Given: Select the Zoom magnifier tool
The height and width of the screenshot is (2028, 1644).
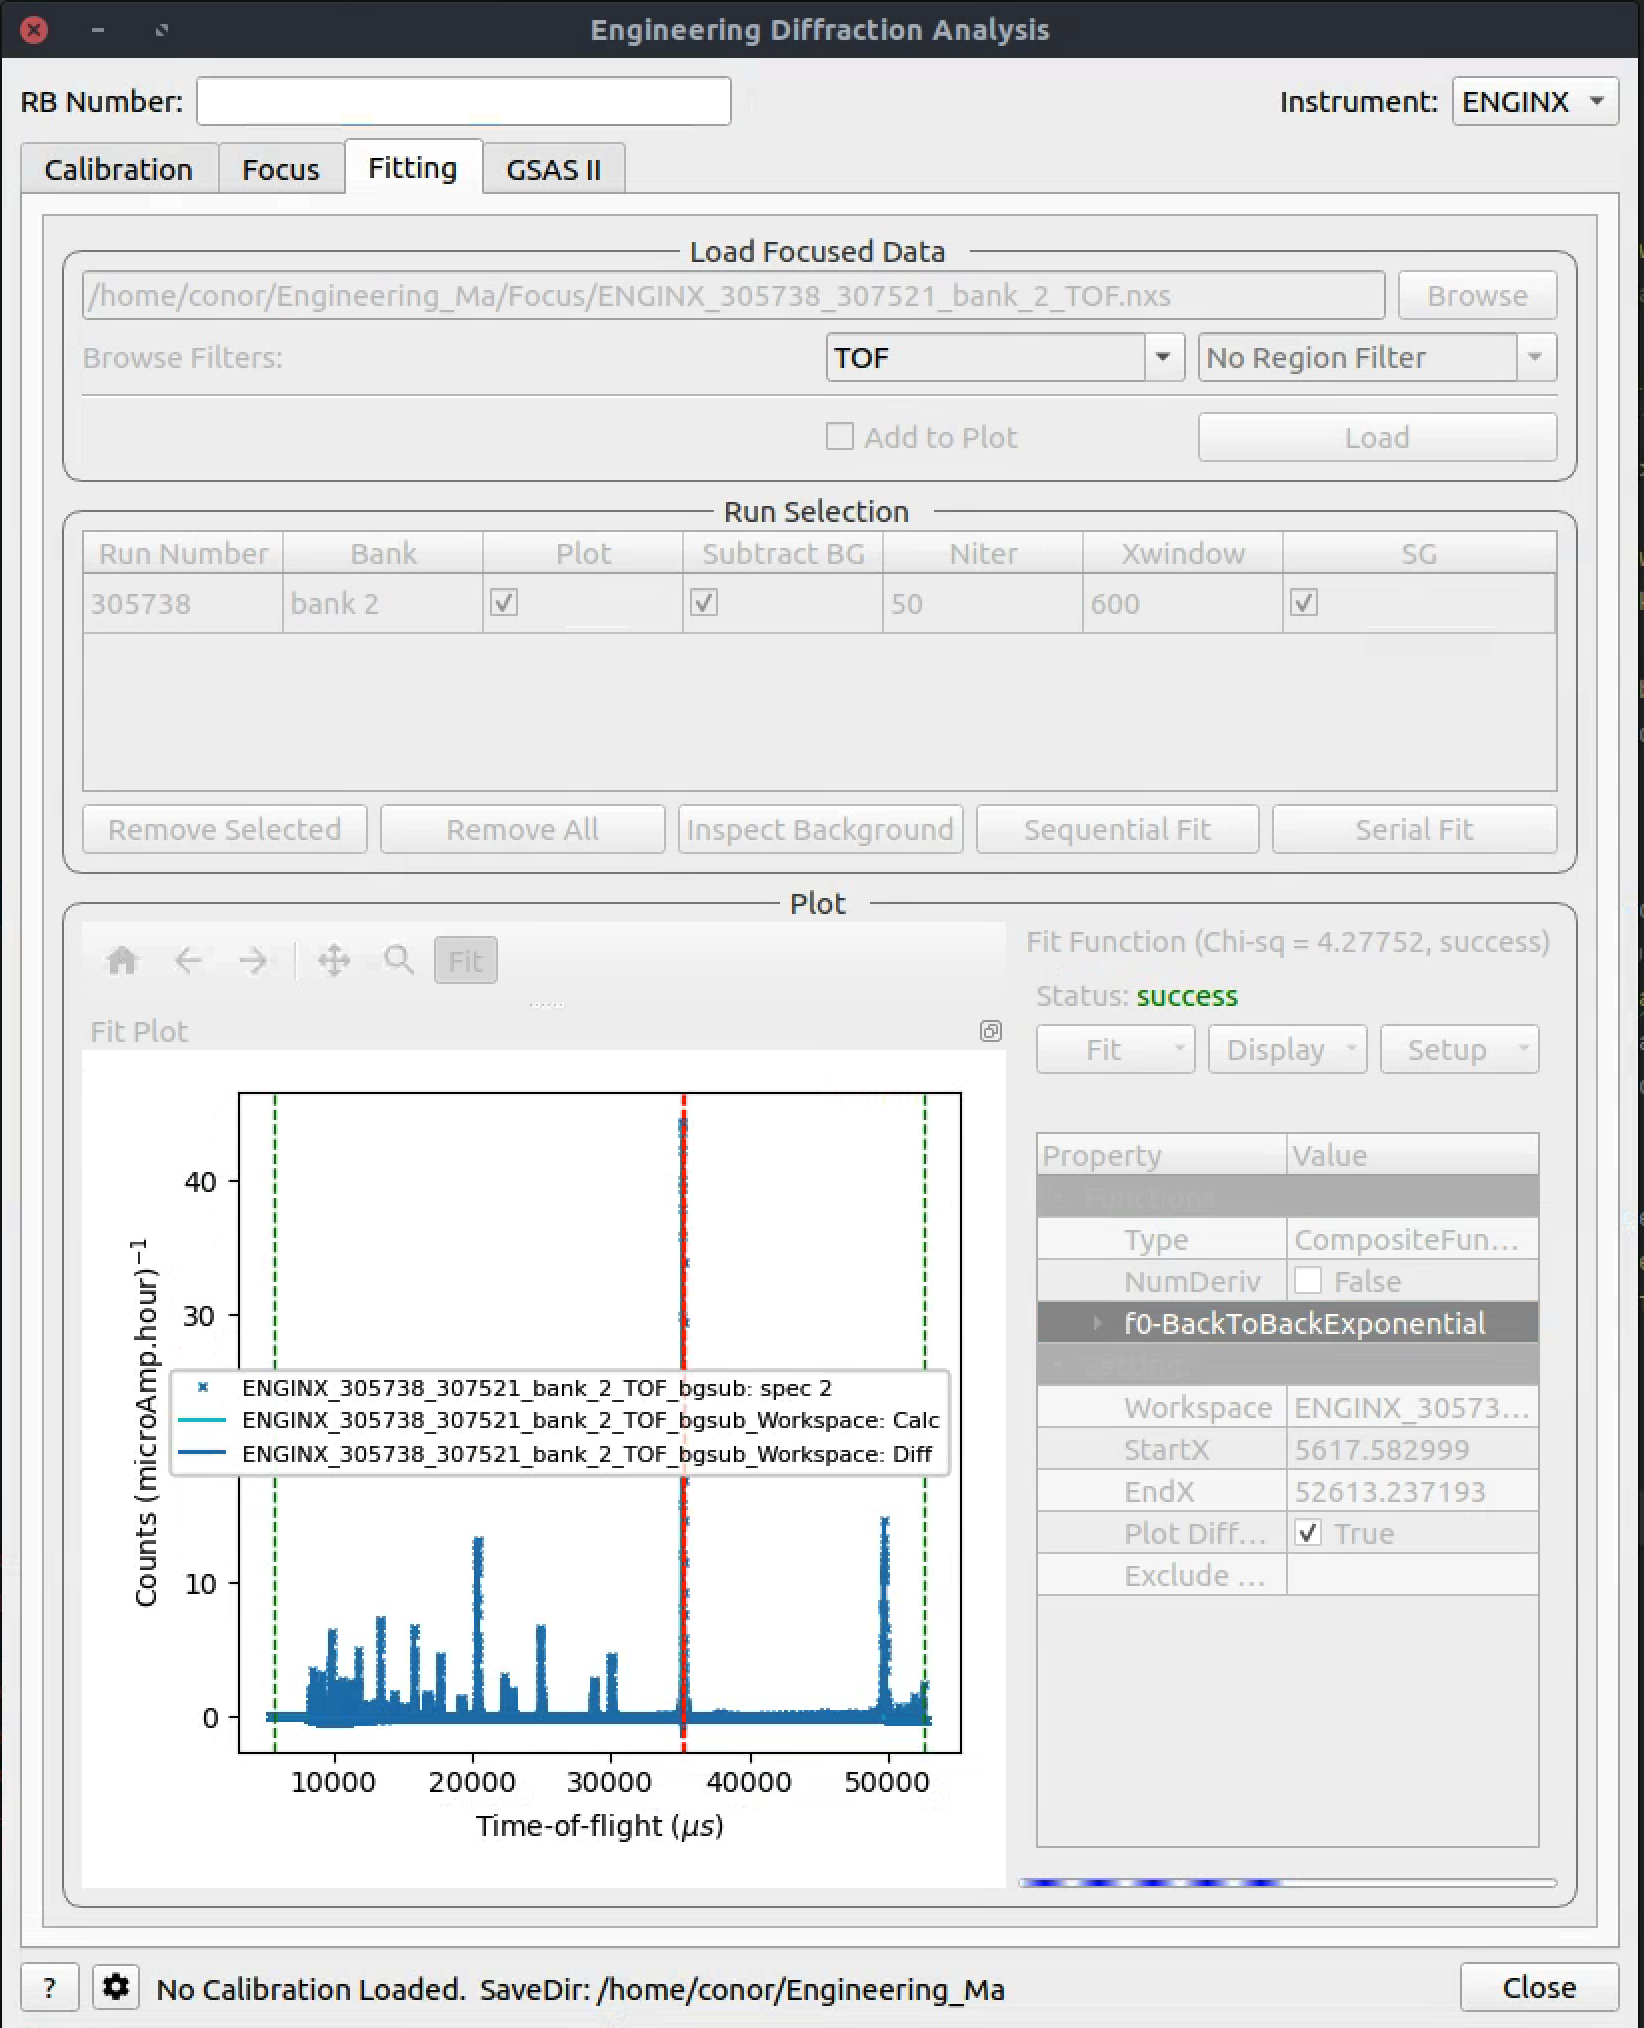Looking at the screenshot, I should (x=399, y=961).
